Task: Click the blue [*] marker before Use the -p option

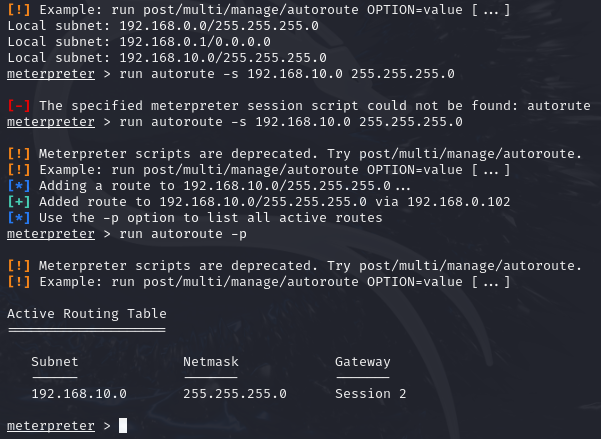Action: 19,218
